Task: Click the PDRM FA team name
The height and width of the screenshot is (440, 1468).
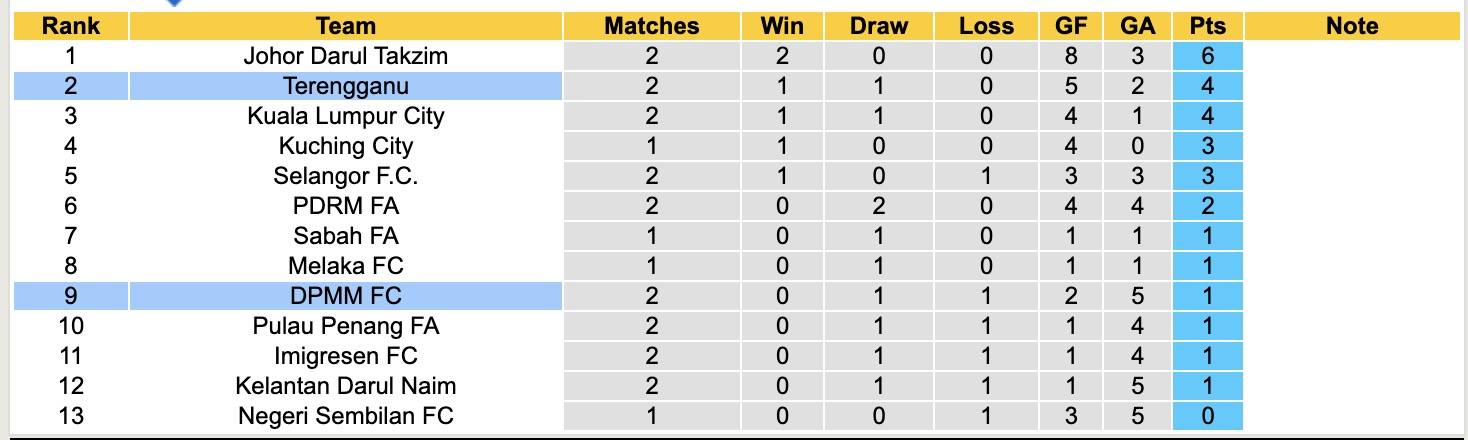Action: click(x=345, y=206)
